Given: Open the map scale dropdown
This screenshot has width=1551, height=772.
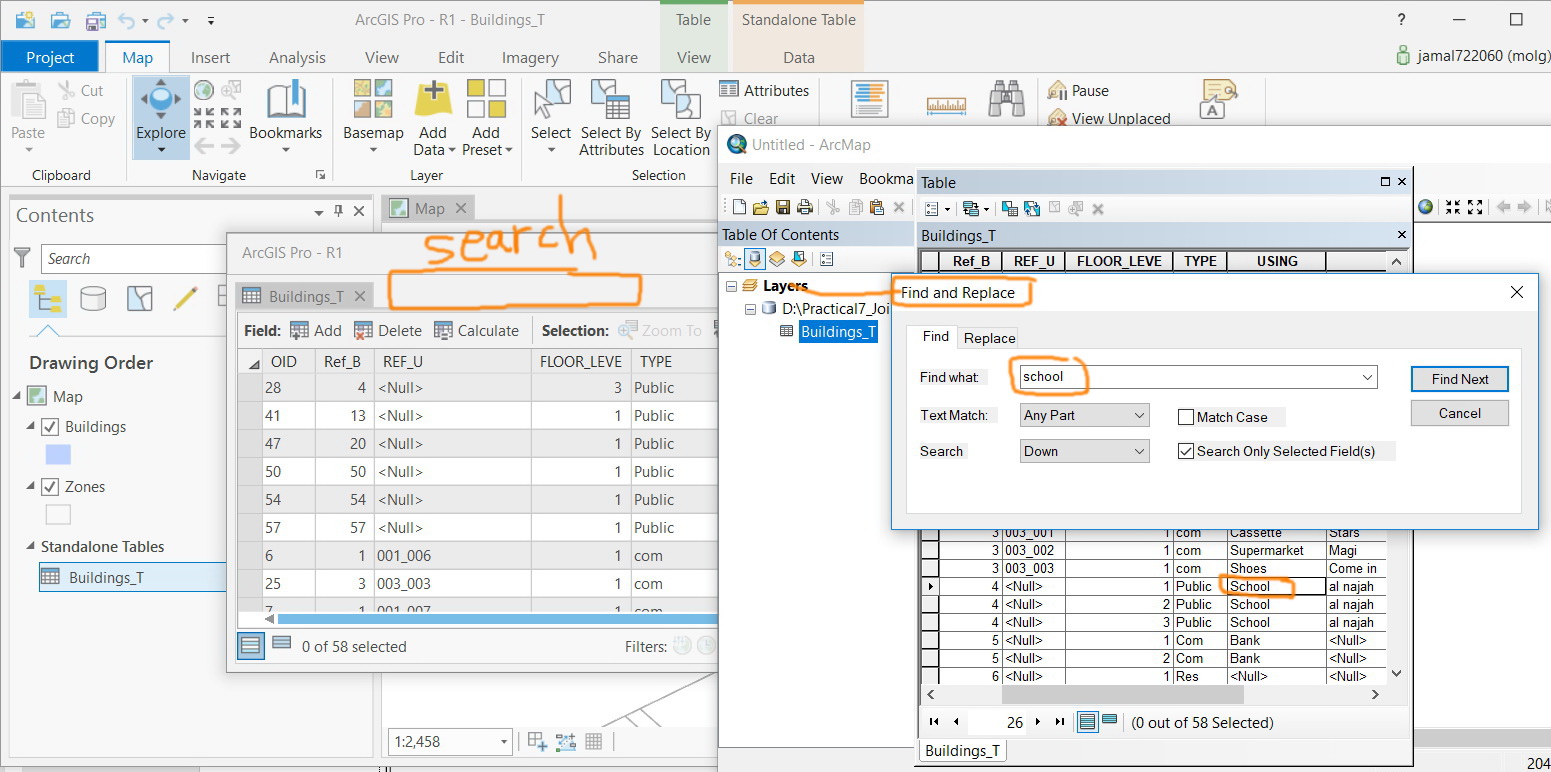Looking at the screenshot, I should pyautogui.click(x=504, y=742).
